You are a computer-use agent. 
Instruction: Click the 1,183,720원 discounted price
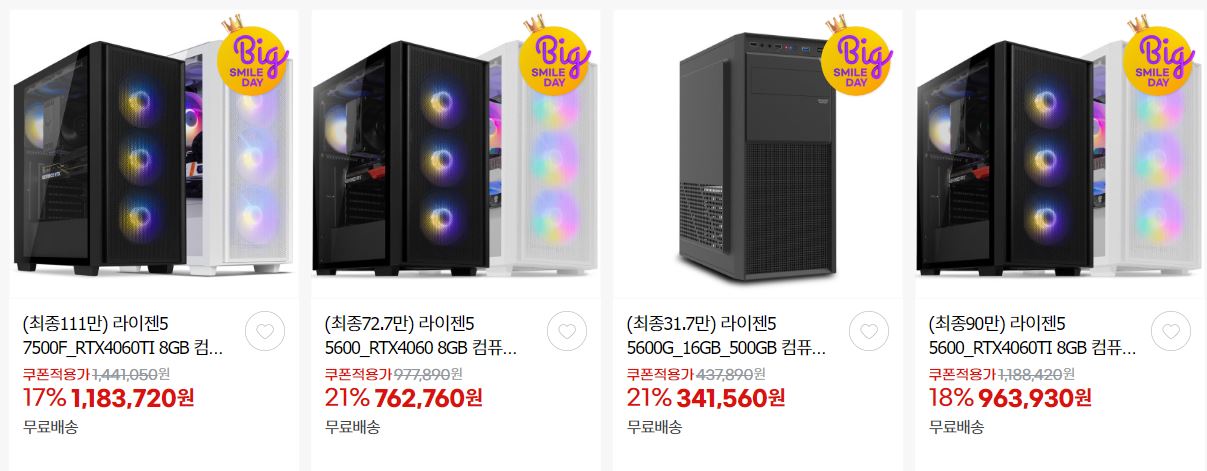click(x=133, y=398)
